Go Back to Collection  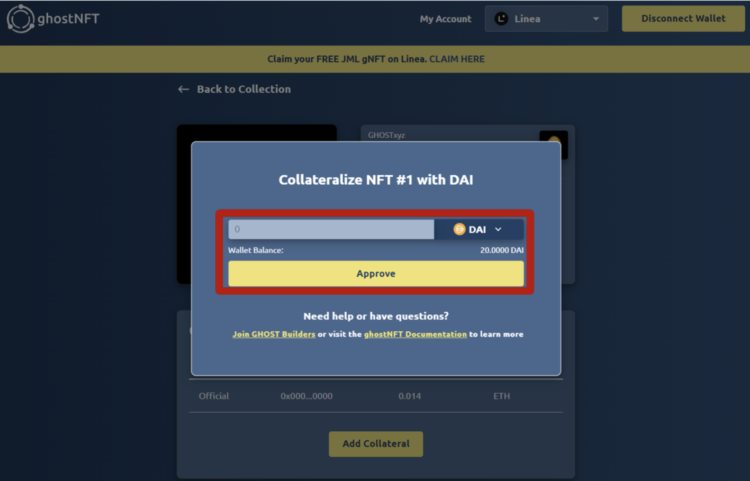pos(243,89)
